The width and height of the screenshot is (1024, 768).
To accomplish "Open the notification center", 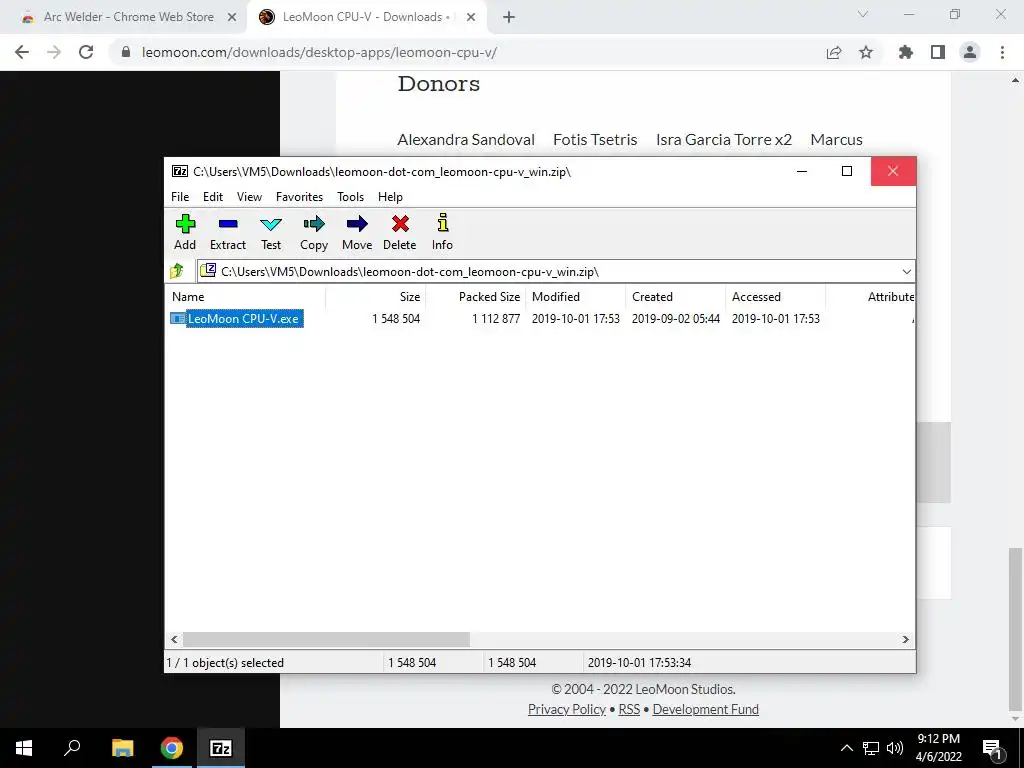I will tap(992, 748).
